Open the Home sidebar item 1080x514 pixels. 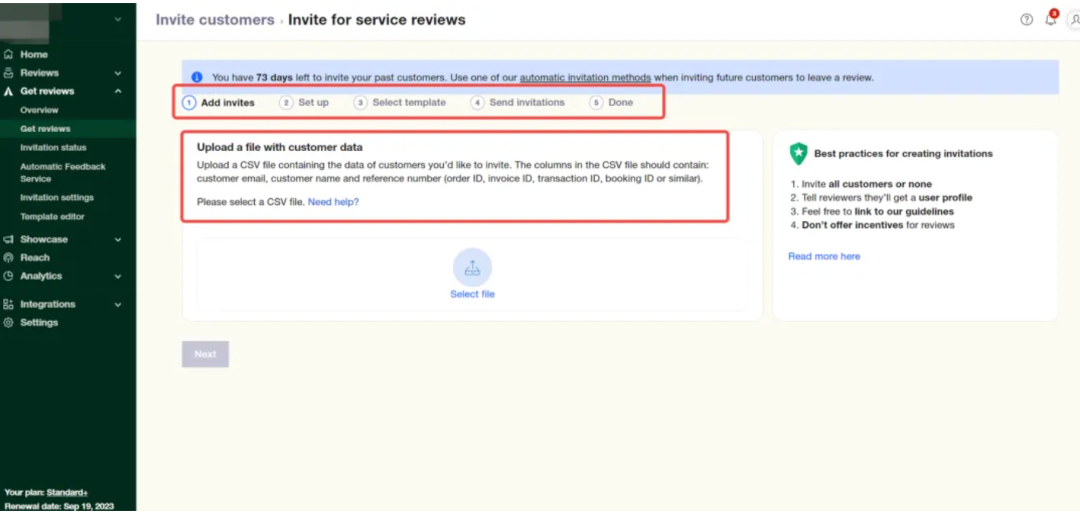point(34,54)
